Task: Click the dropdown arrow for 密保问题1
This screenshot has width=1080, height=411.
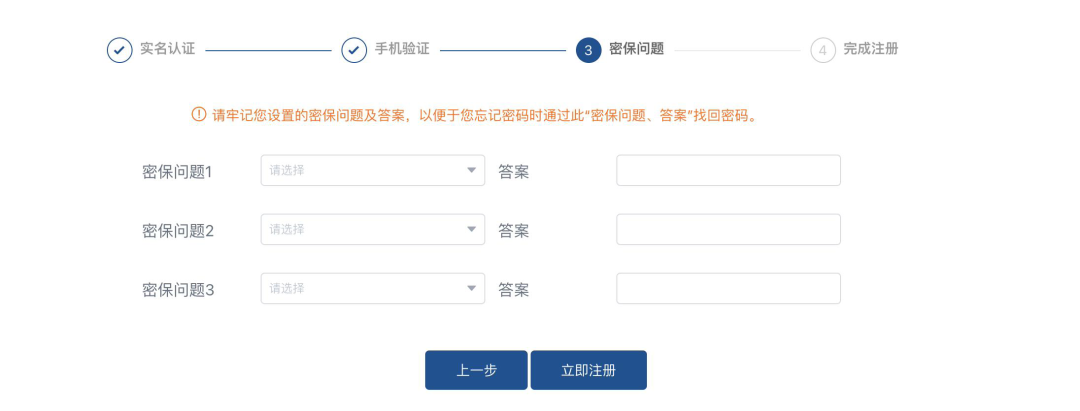Action: click(472, 170)
